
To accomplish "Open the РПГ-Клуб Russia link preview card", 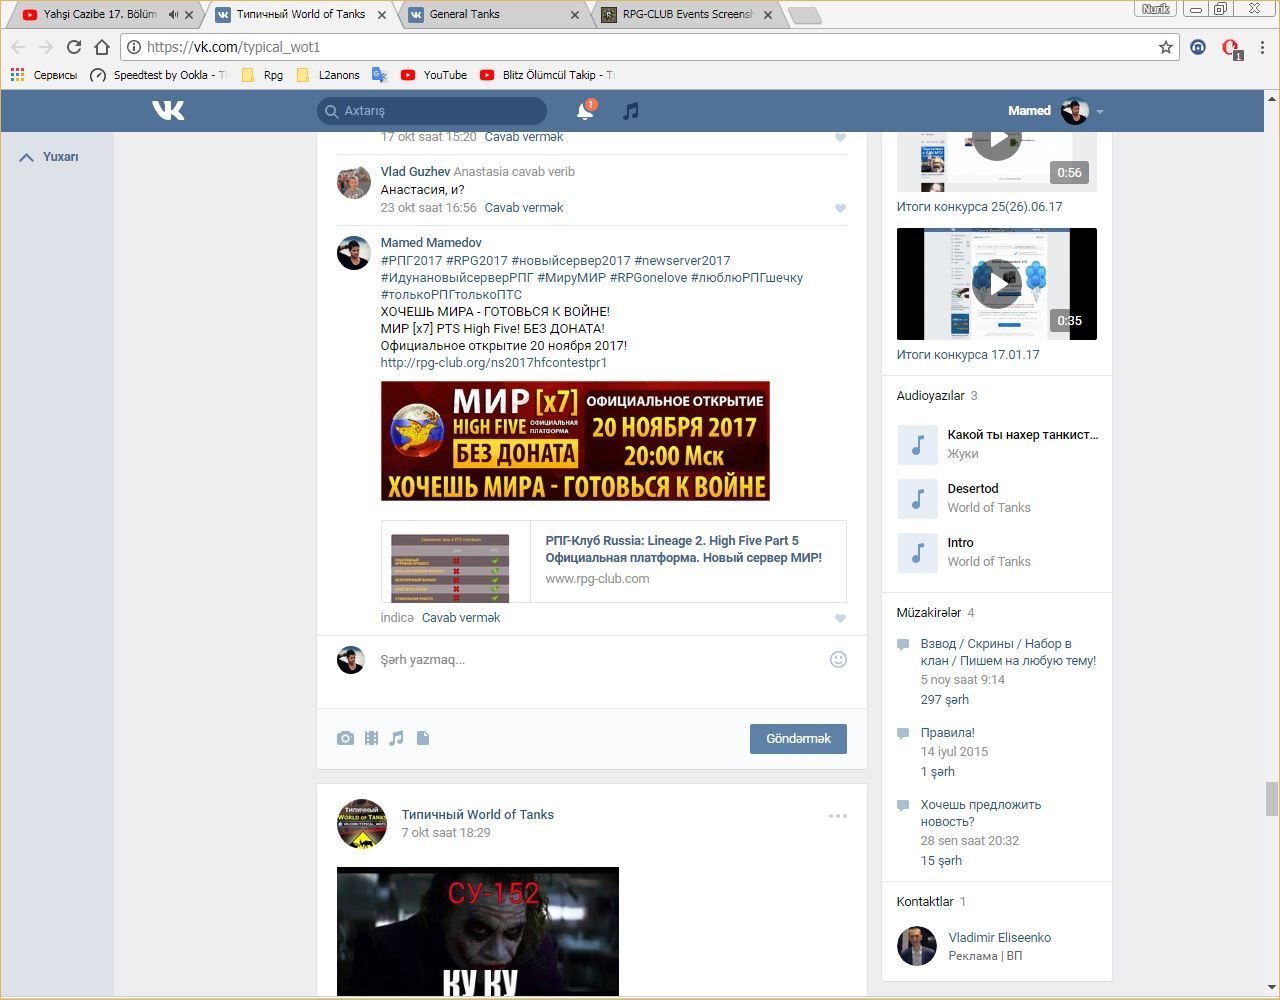I will [614, 561].
